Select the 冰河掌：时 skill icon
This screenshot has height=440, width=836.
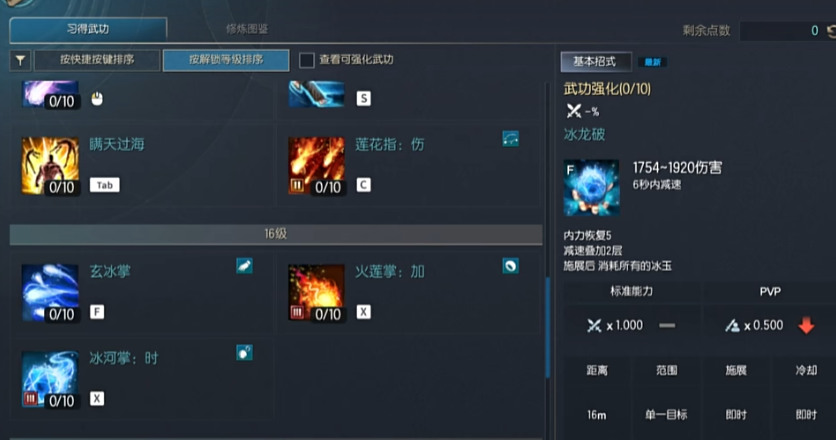pos(50,379)
